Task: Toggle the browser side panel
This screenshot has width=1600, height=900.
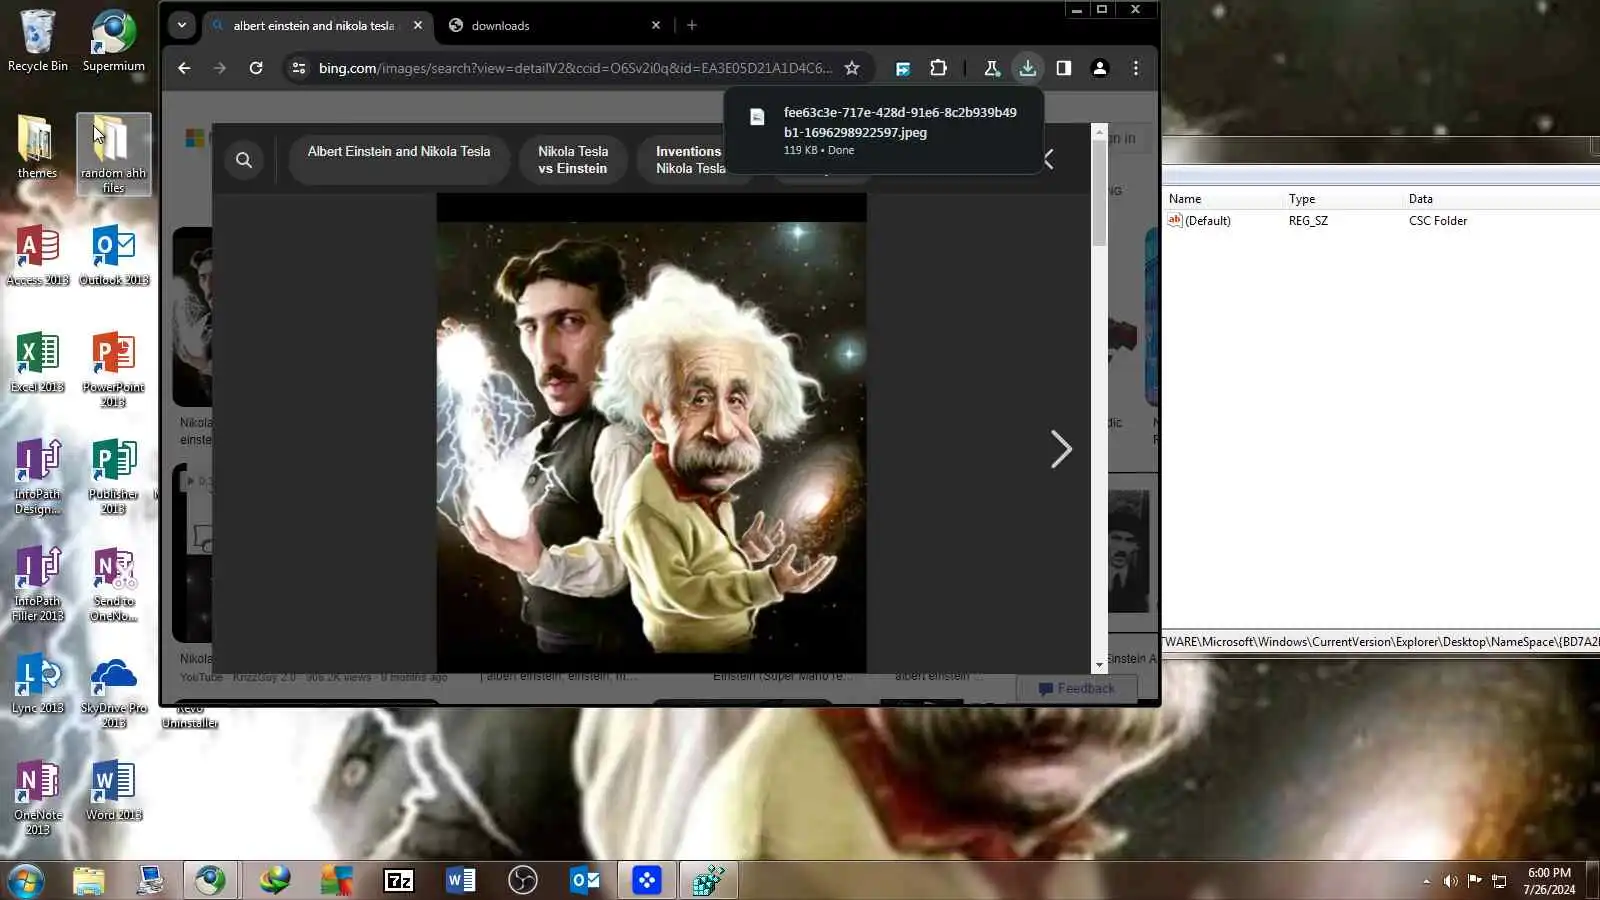Action: 1063,68
